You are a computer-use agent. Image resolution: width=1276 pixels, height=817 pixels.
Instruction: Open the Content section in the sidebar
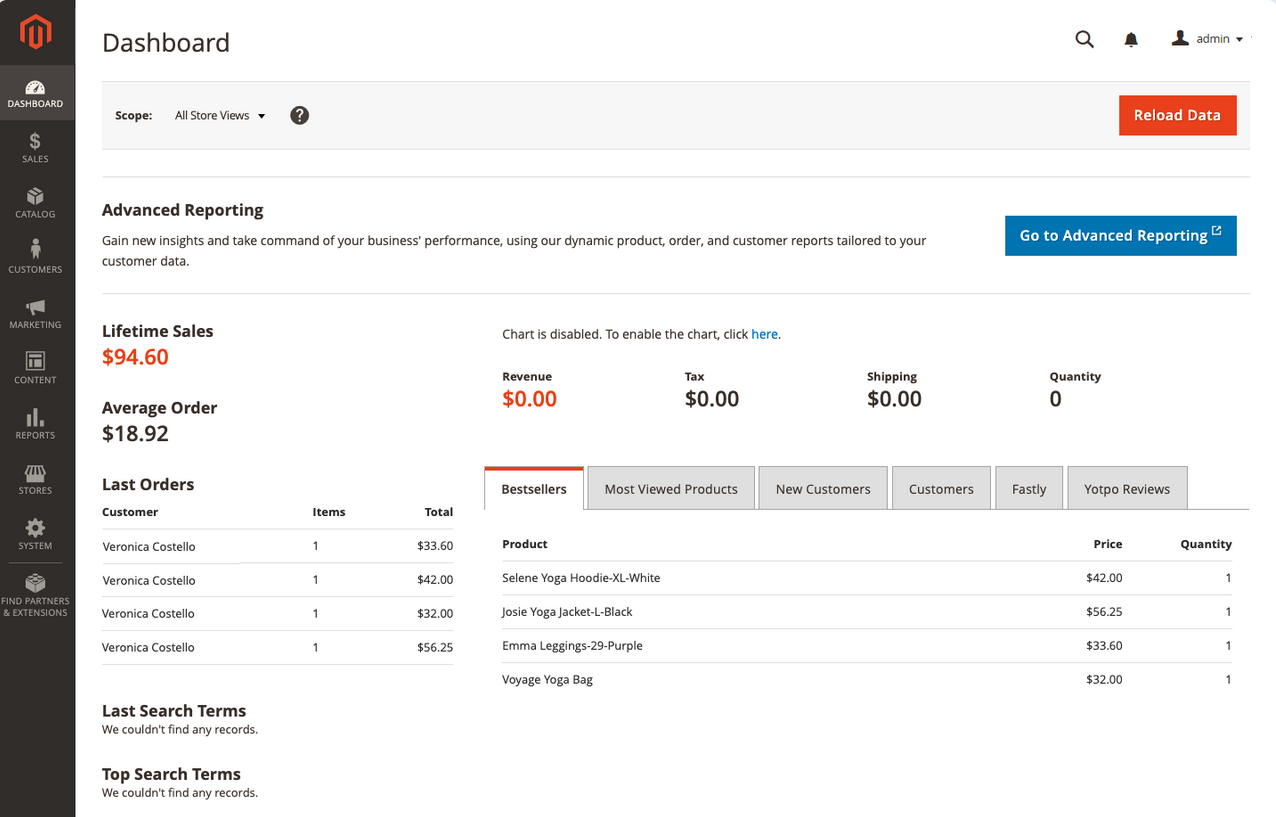(35, 368)
